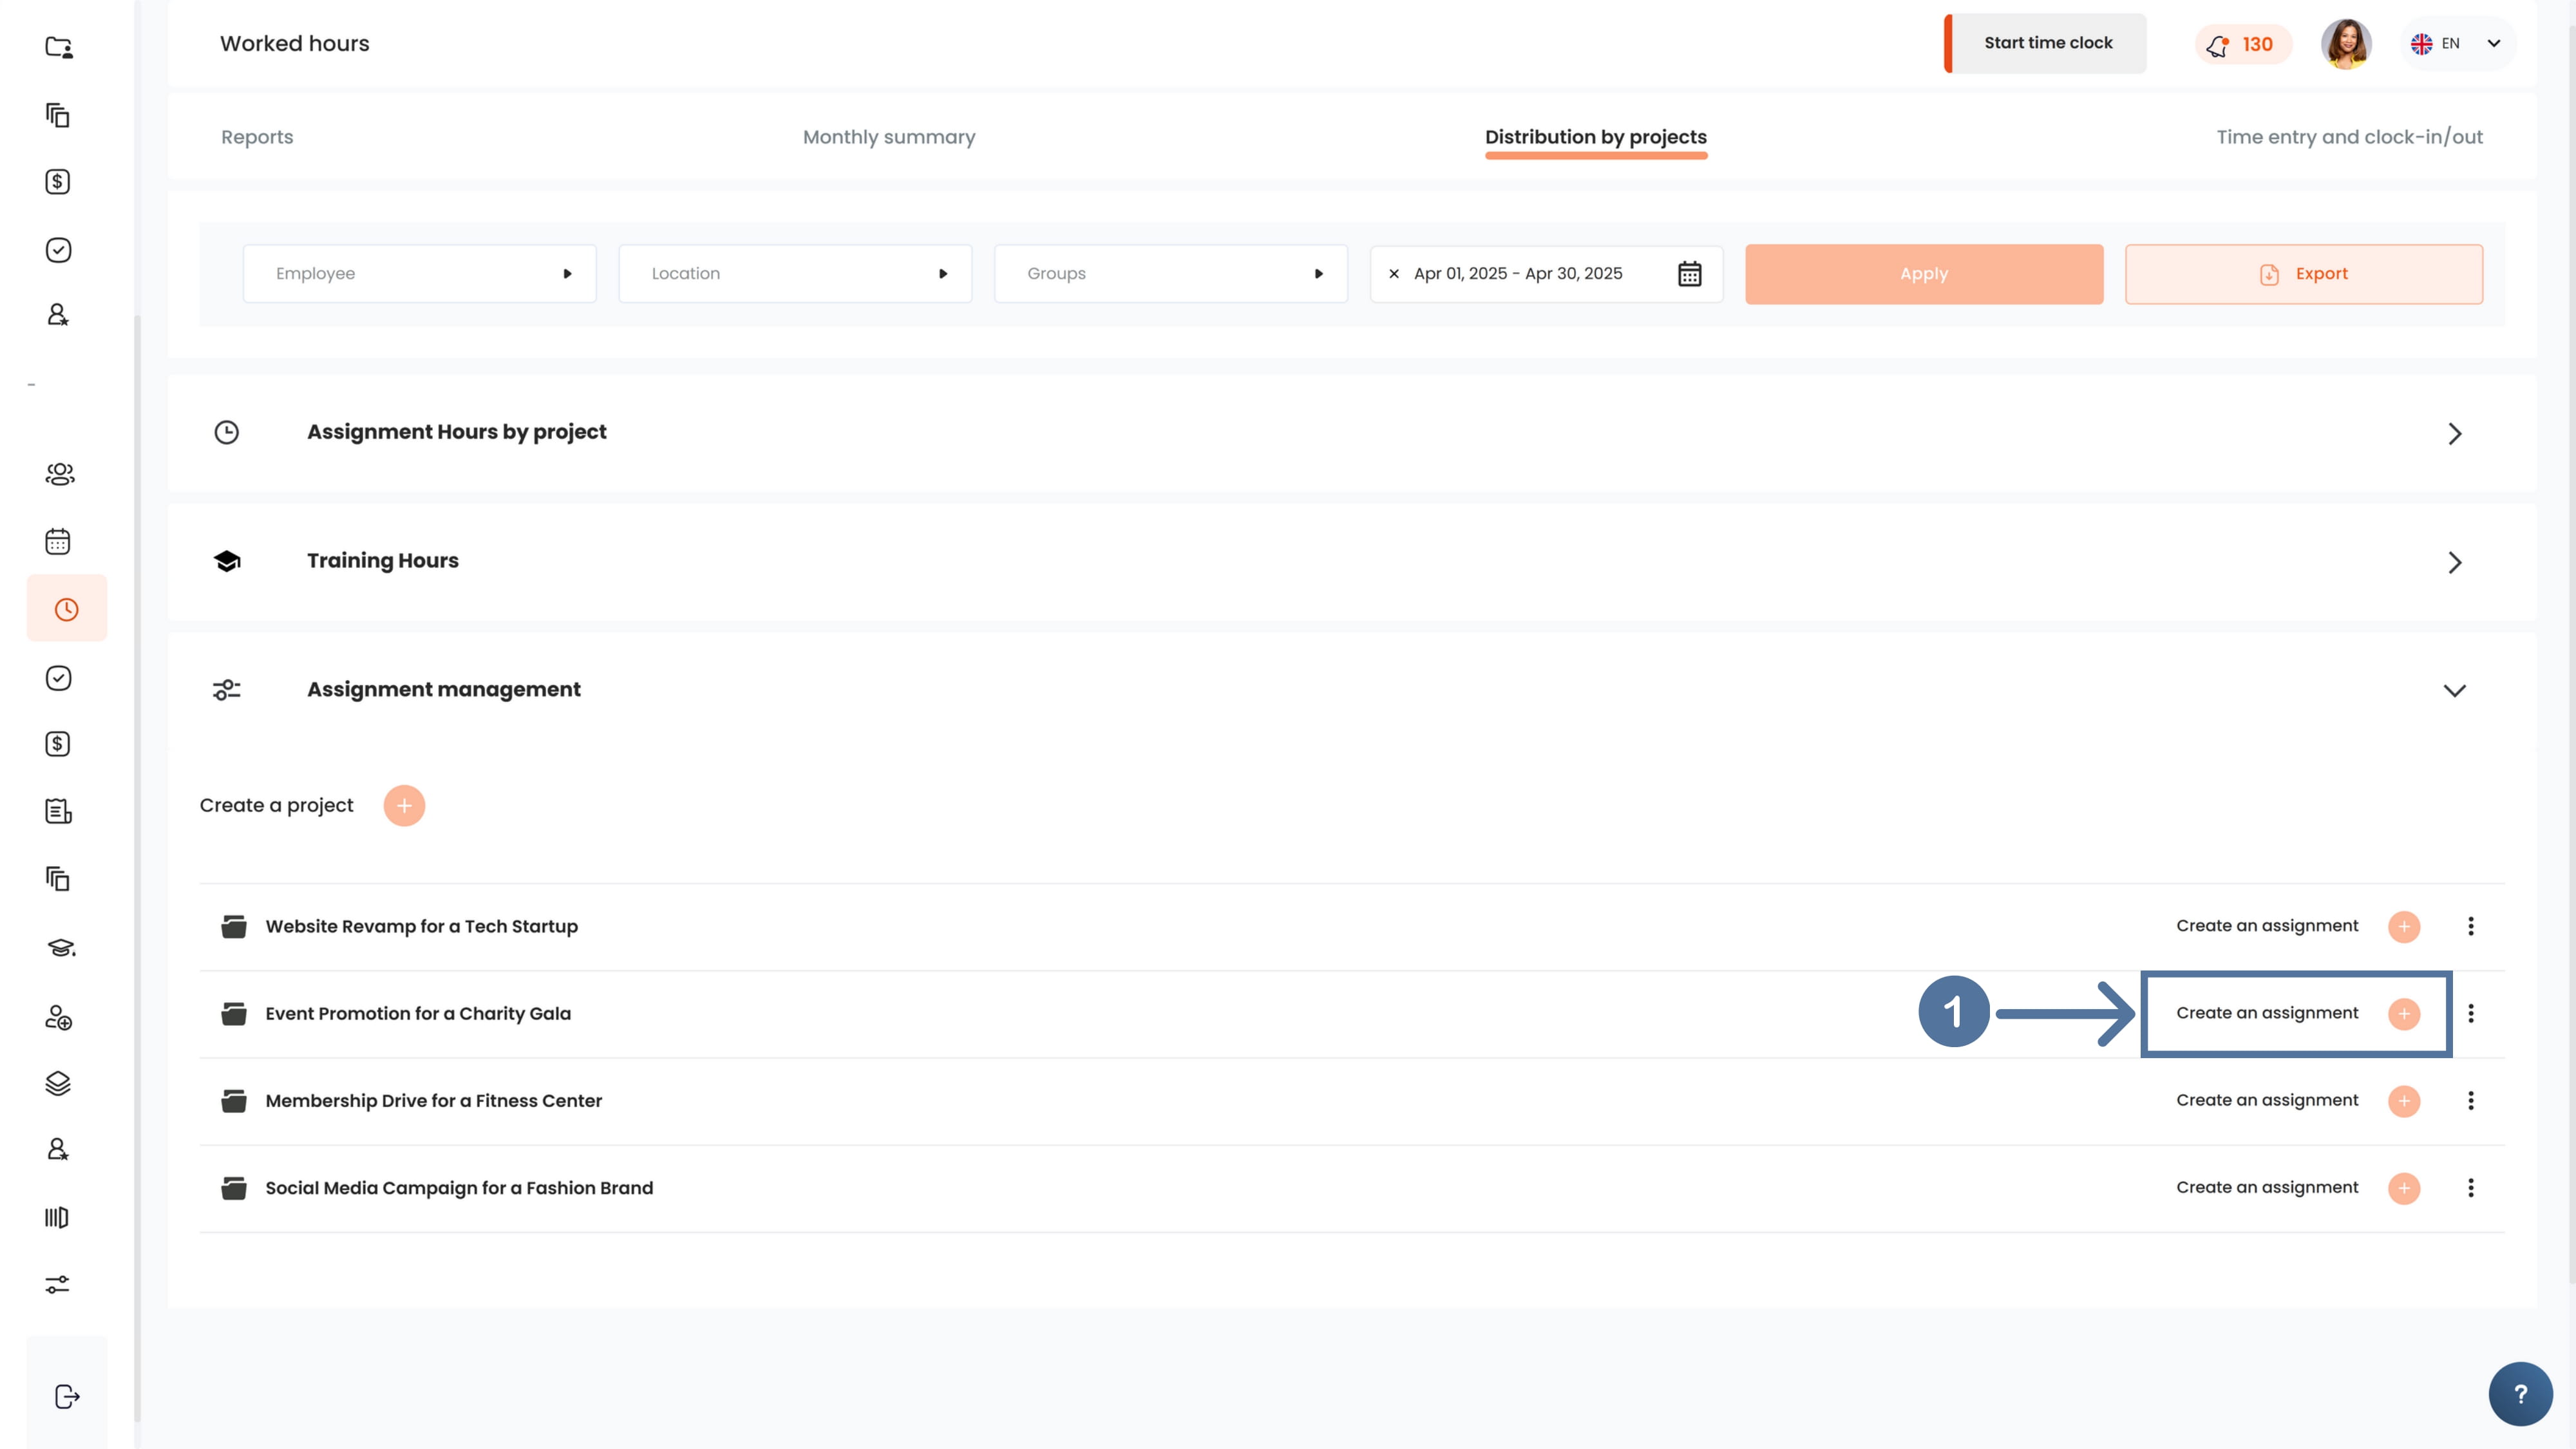The width and height of the screenshot is (2576, 1449).
Task: Open the team group icon in sidebar
Action: pyautogui.click(x=60, y=474)
